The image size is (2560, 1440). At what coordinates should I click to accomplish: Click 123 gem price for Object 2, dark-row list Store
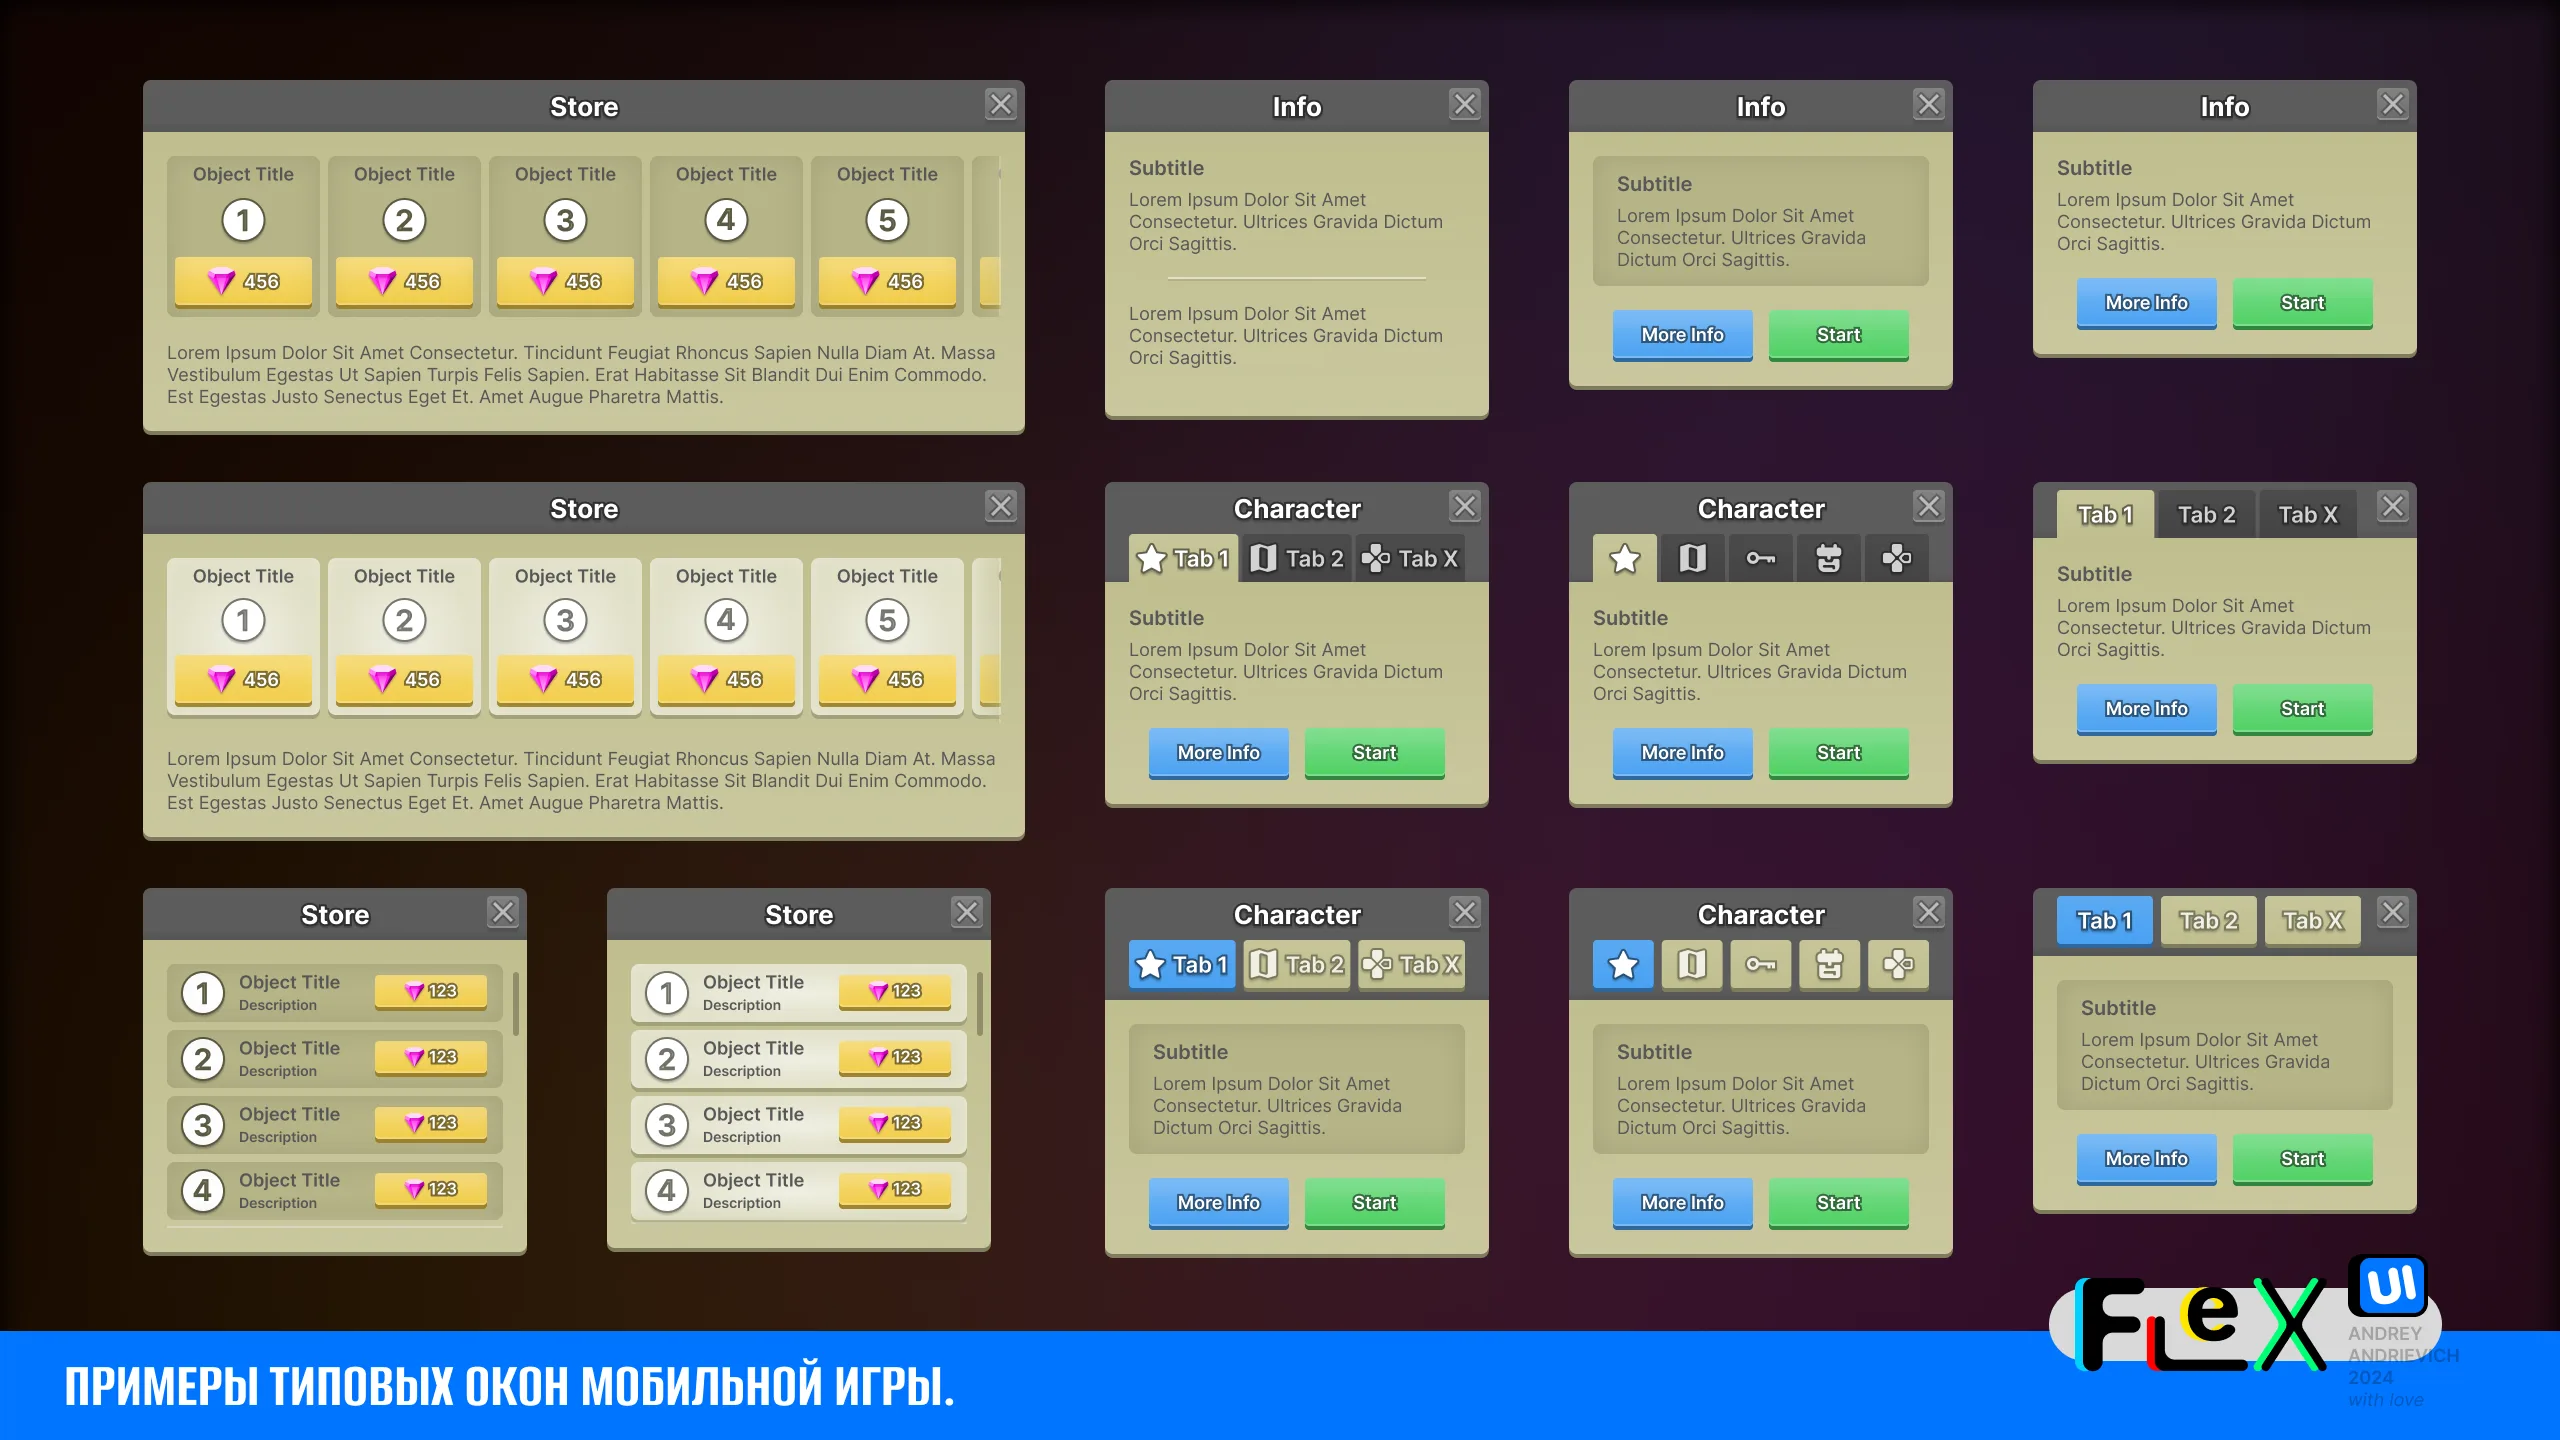(431, 1057)
